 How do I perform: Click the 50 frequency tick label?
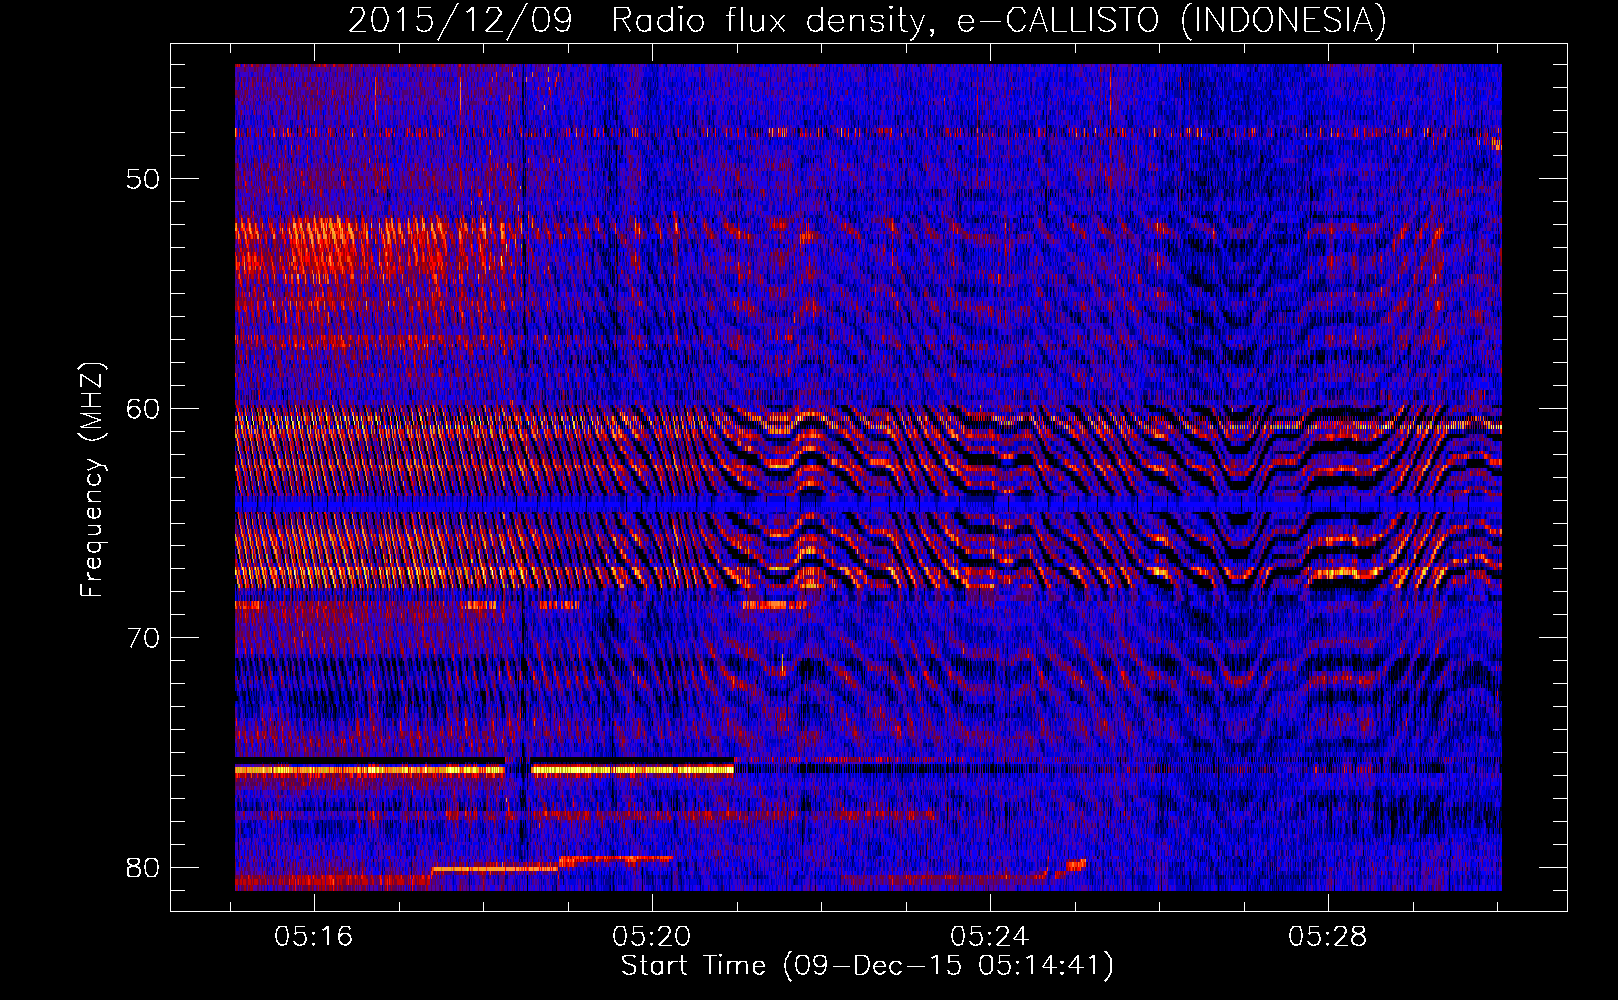pos(144,179)
